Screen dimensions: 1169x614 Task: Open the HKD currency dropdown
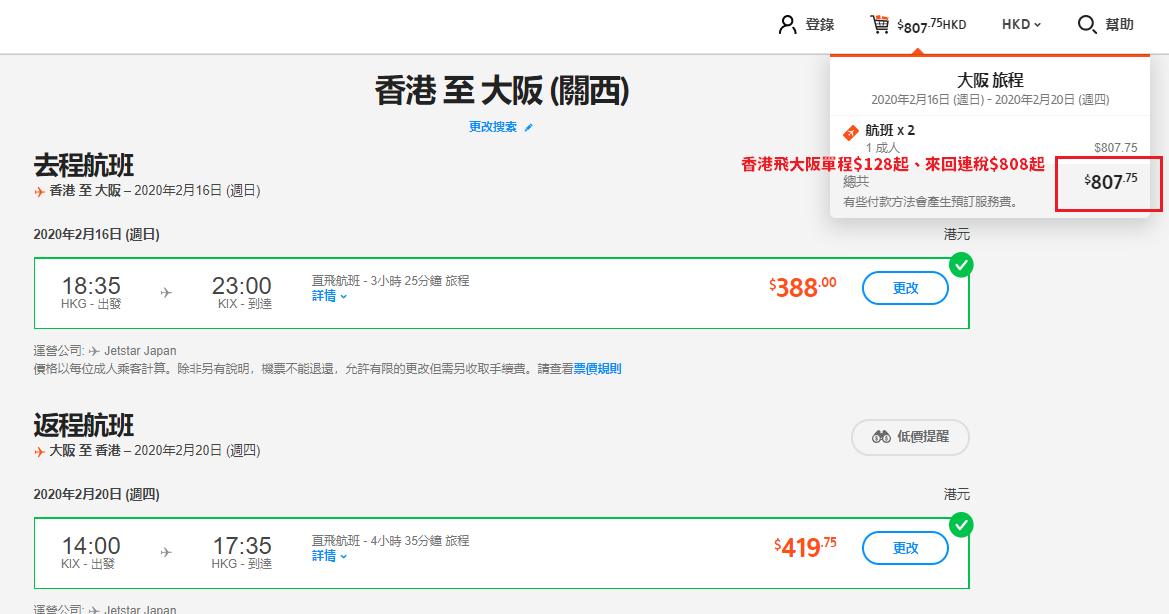(1021, 25)
